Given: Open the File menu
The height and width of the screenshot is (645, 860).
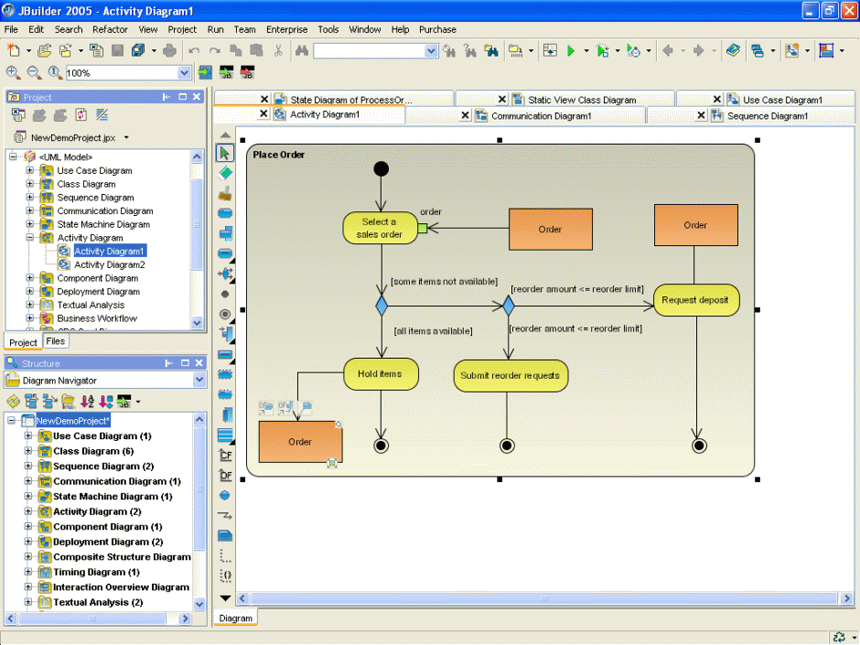Looking at the screenshot, I should pos(11,30).
